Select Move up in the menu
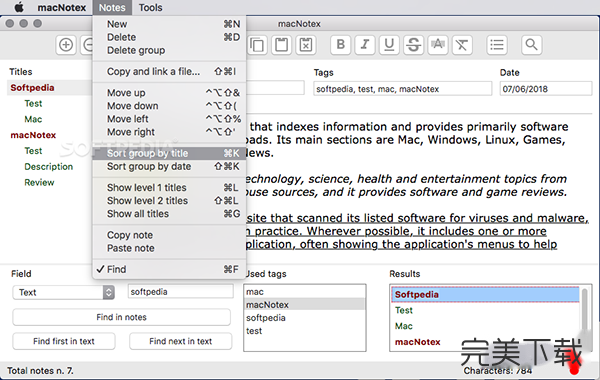600x380 pixels. coord(169,93)
